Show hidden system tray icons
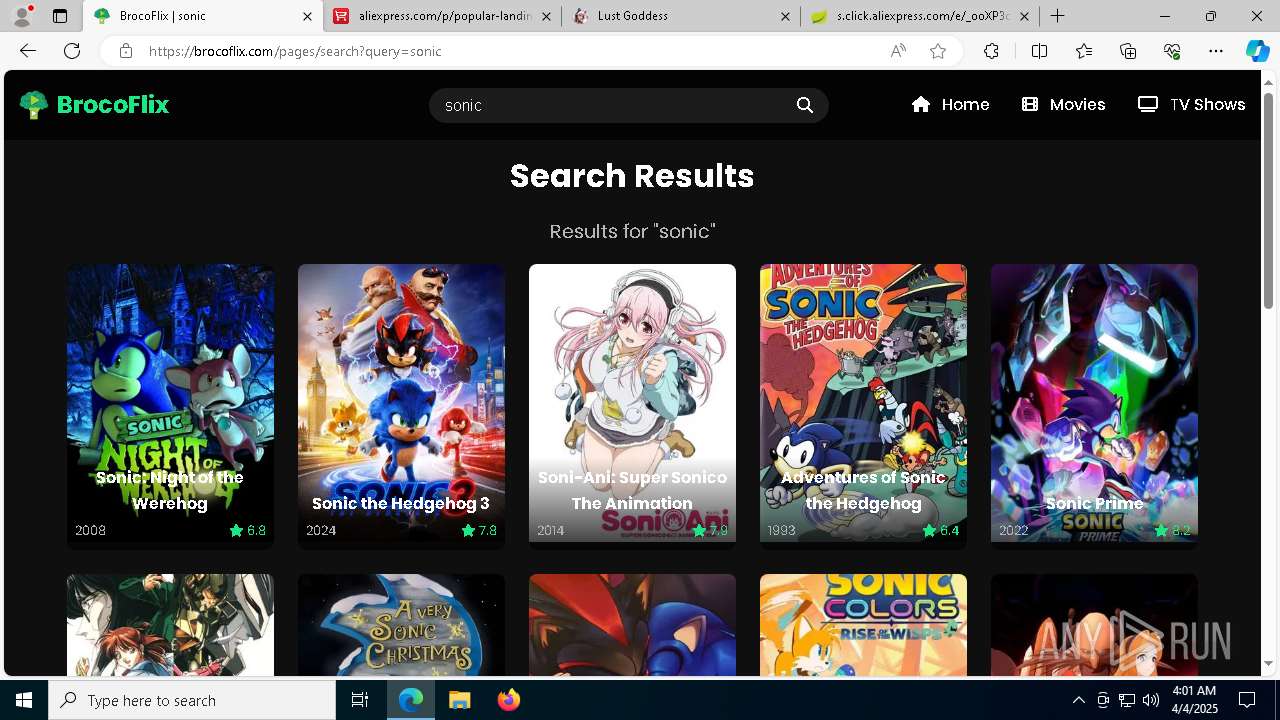The height and width of the screenshot is (720, 1280). (x=1078, y=700)
